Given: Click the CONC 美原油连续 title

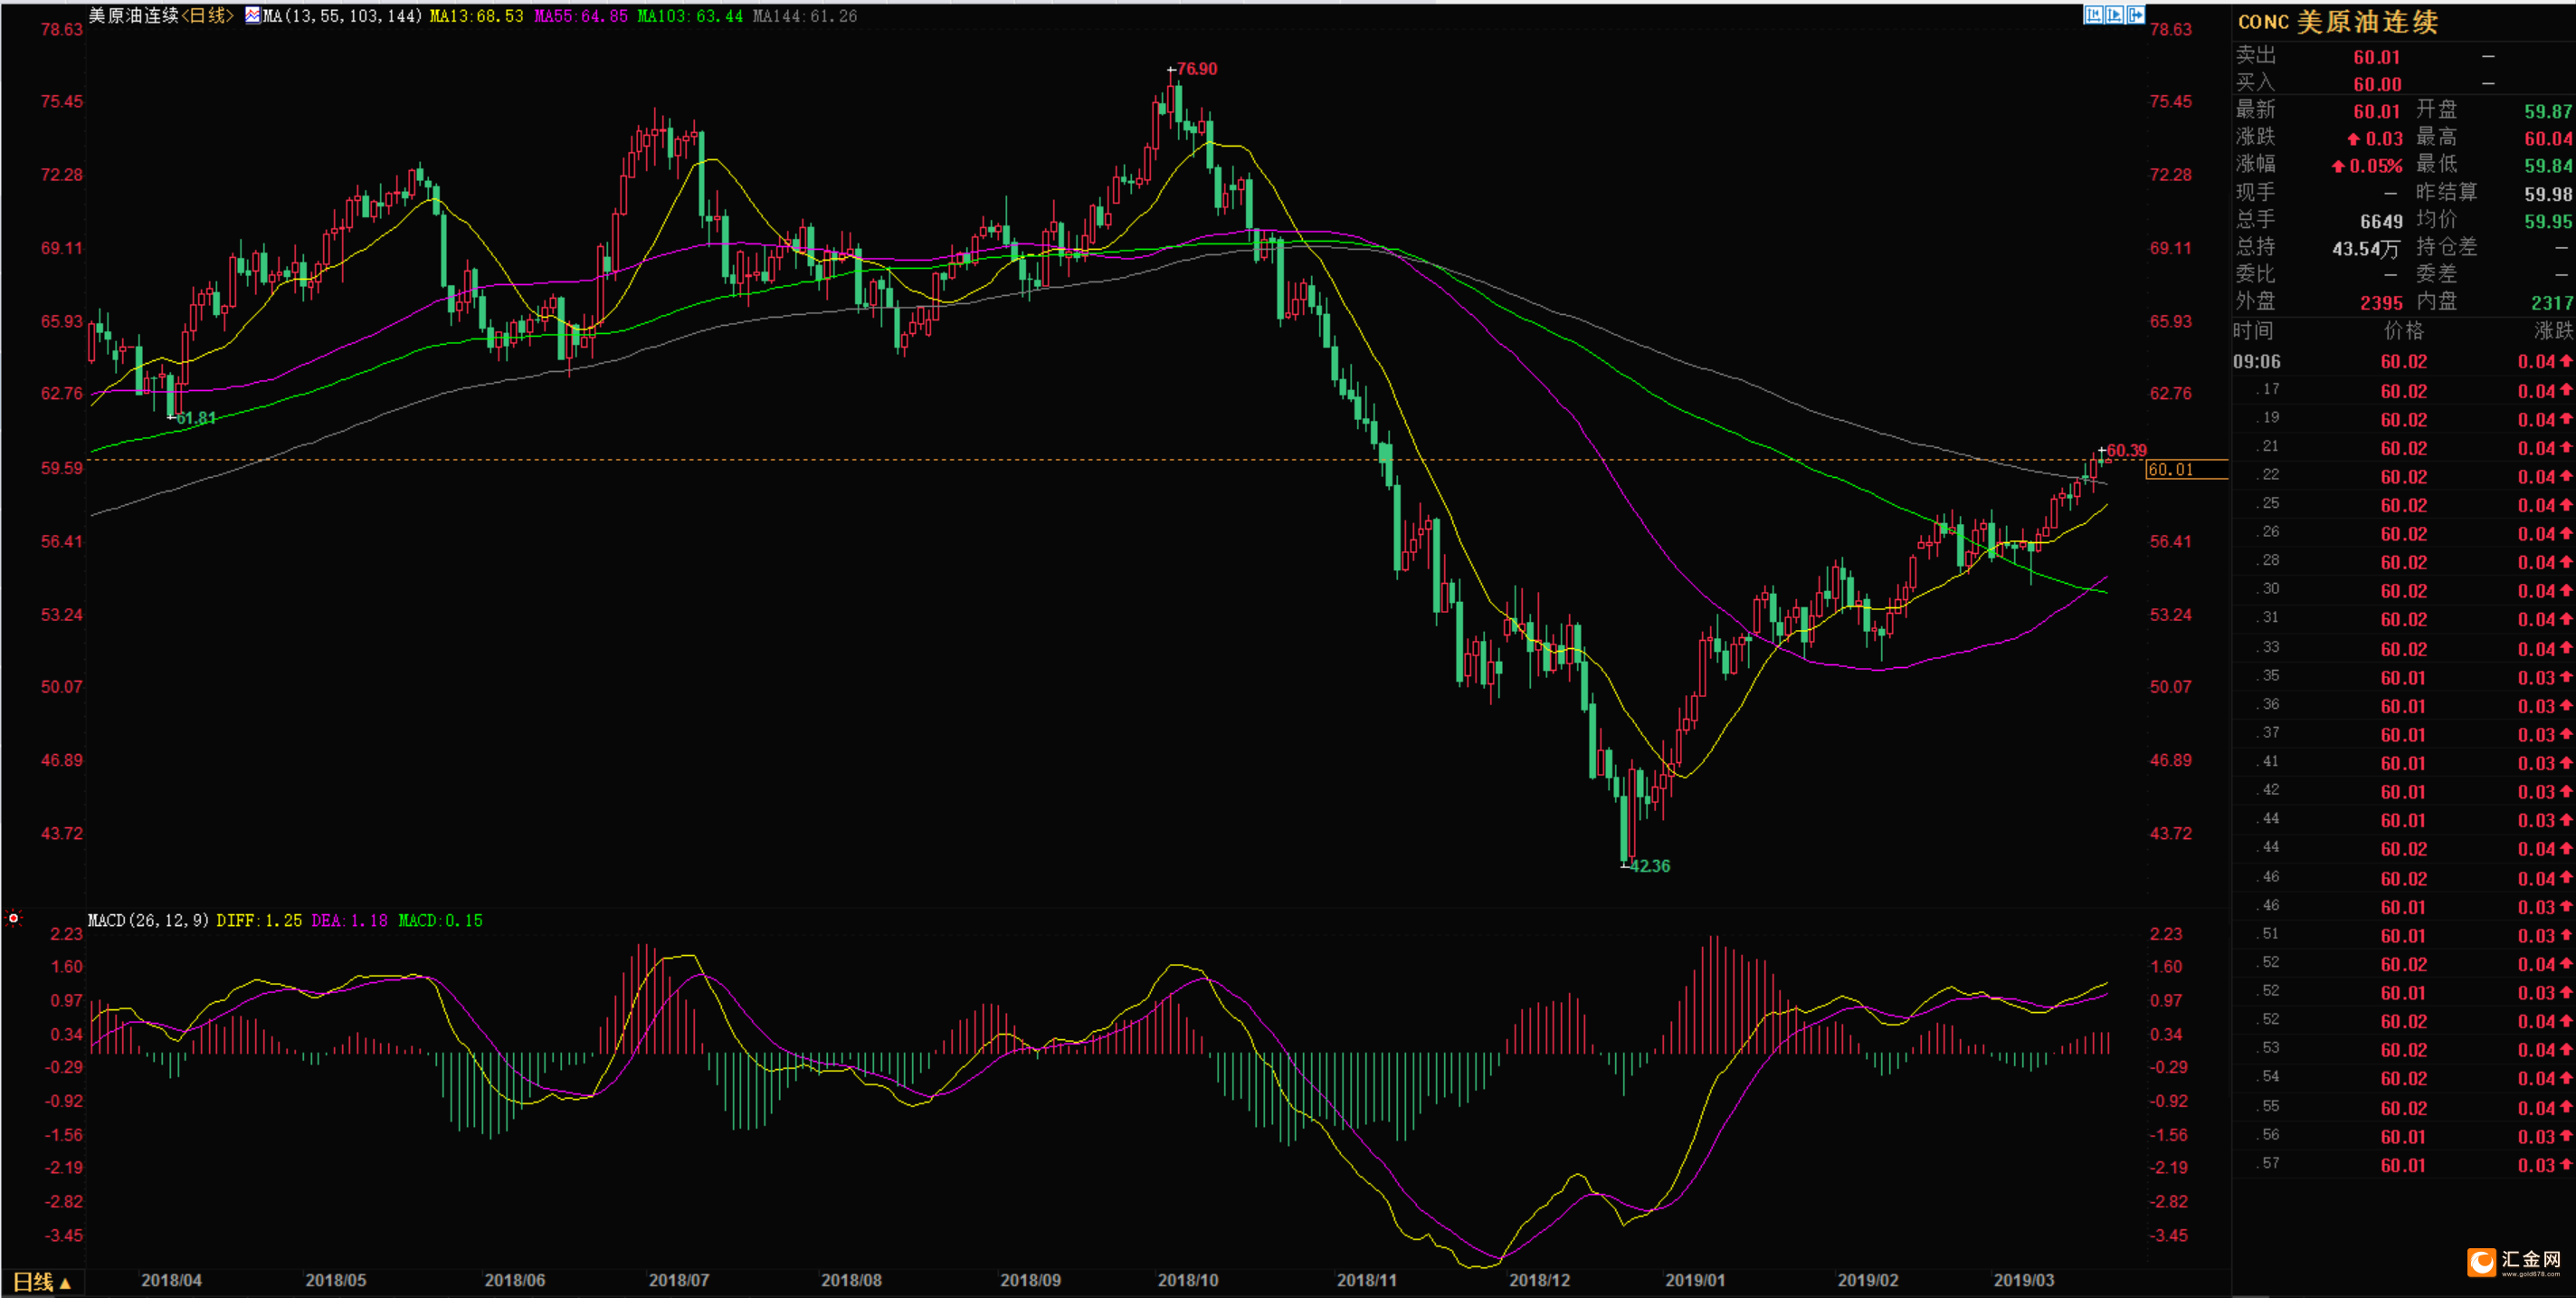Looking at the screenshot, I should pyautogui.click(x=2338, y=22).
